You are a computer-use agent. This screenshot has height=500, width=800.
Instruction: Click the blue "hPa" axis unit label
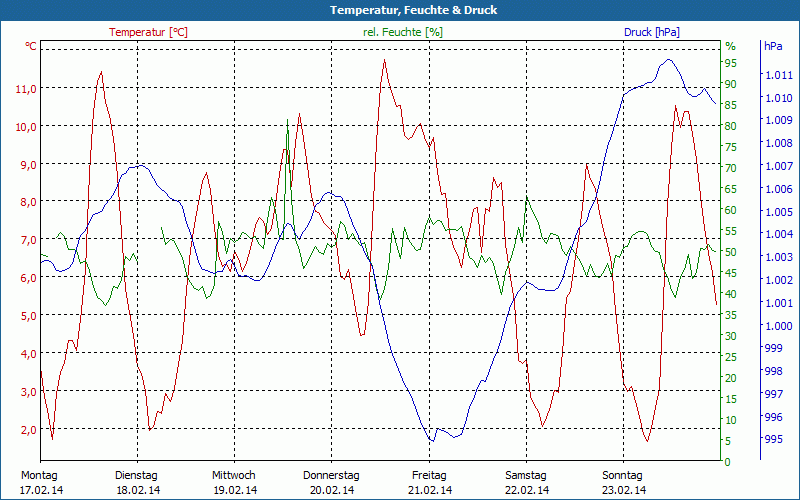(774, 47)
